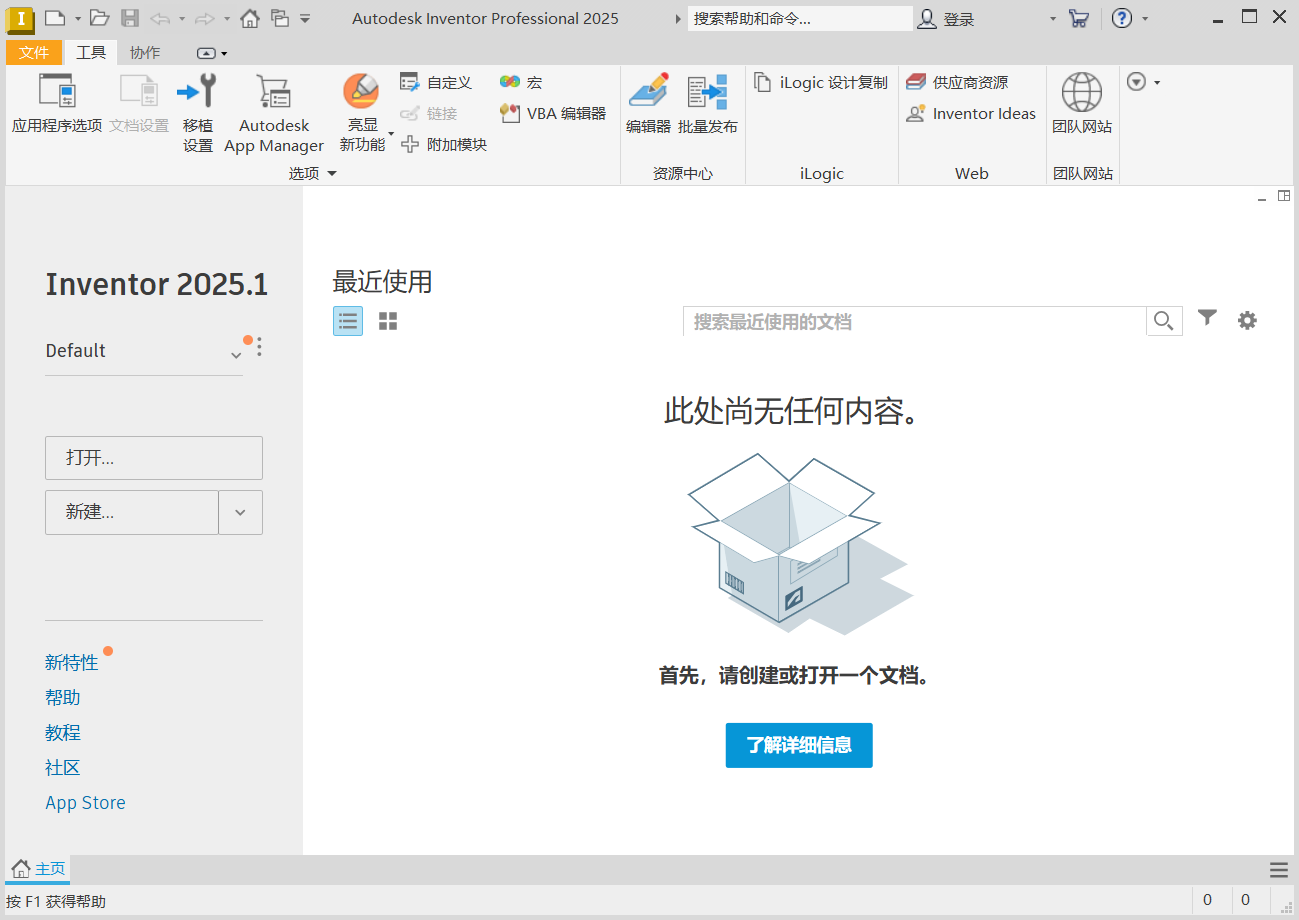The width and height of the screenshot is (1299, 920).
Task: Click the Inventor application logo icon
Action: 20,18
